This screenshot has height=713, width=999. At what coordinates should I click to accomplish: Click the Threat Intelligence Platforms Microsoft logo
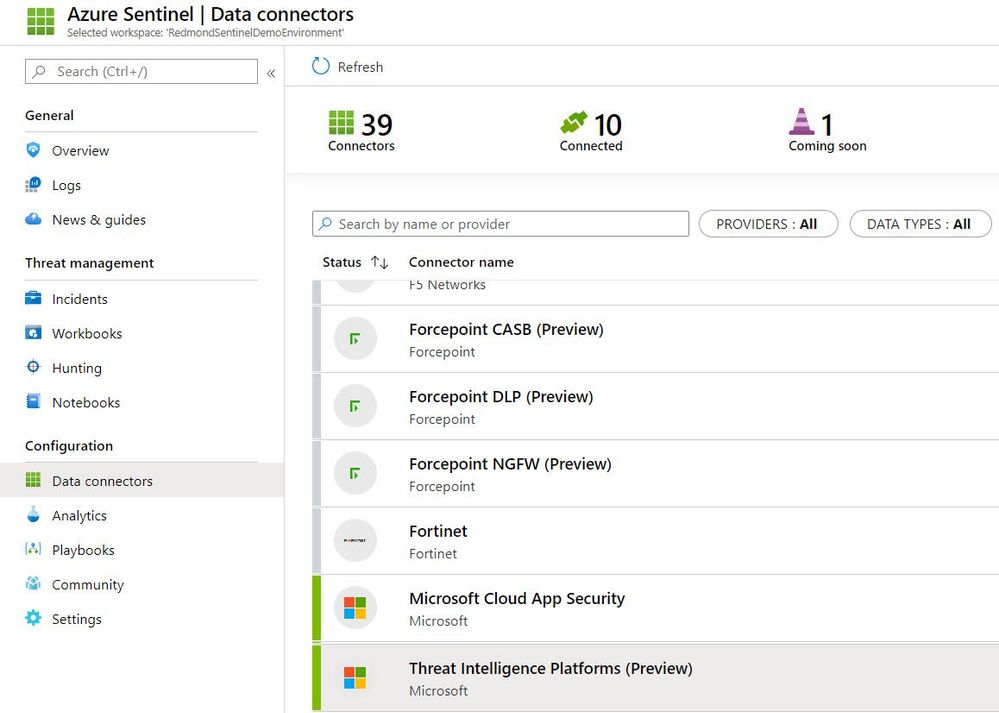(355, 678)
